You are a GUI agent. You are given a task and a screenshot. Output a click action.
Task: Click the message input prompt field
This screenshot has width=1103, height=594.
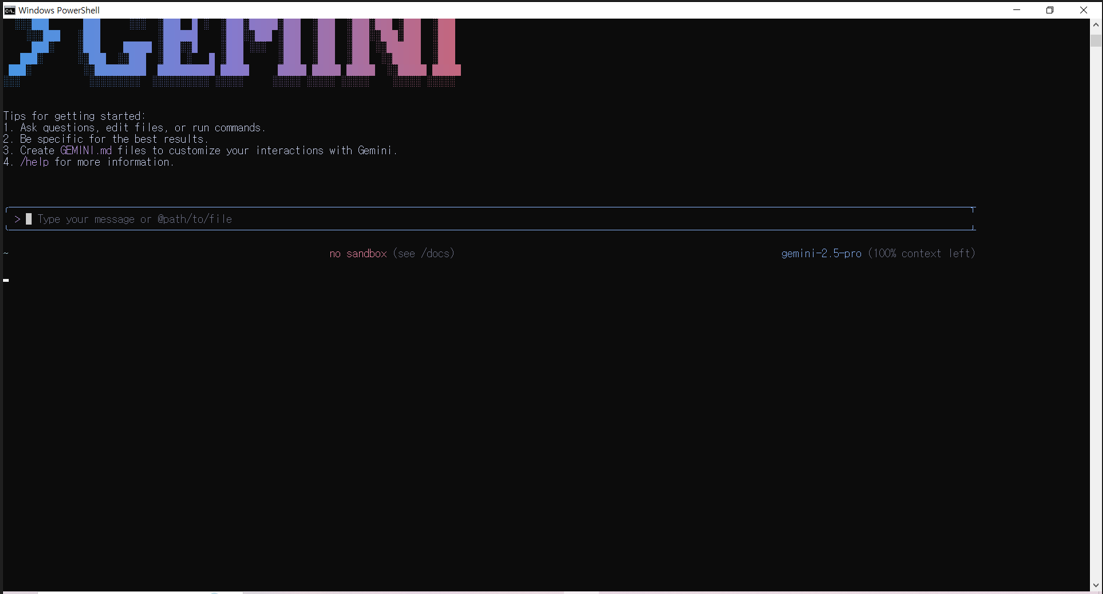point(490,219)
